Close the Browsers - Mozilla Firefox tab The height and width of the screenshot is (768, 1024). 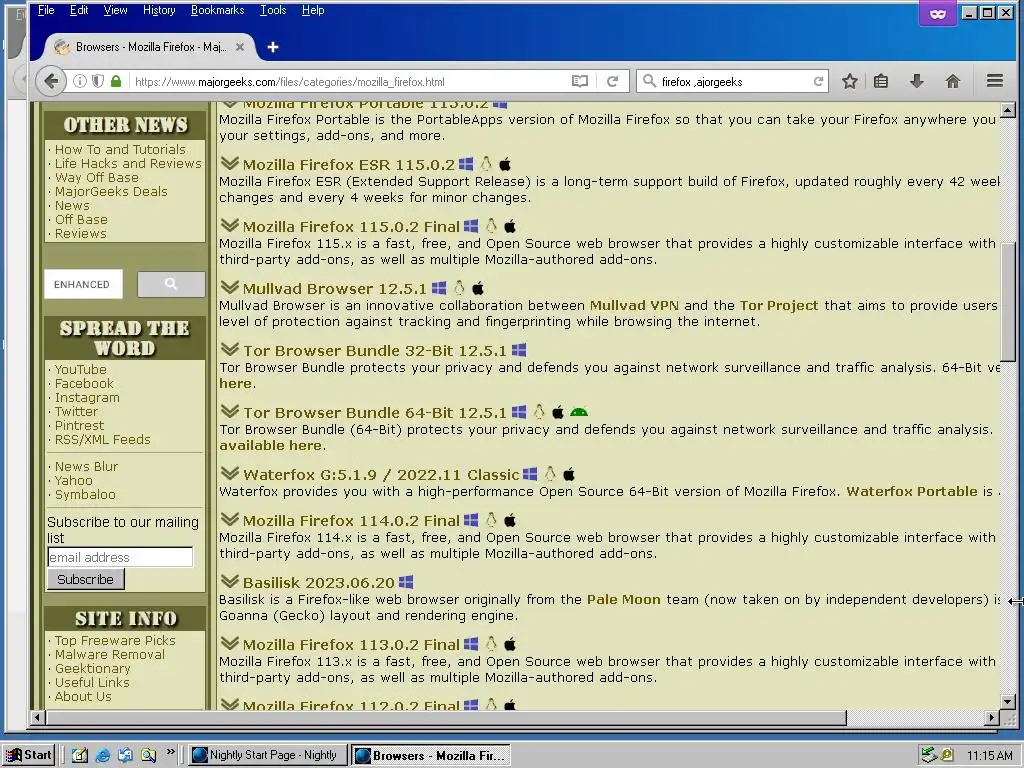pos(240,47)
